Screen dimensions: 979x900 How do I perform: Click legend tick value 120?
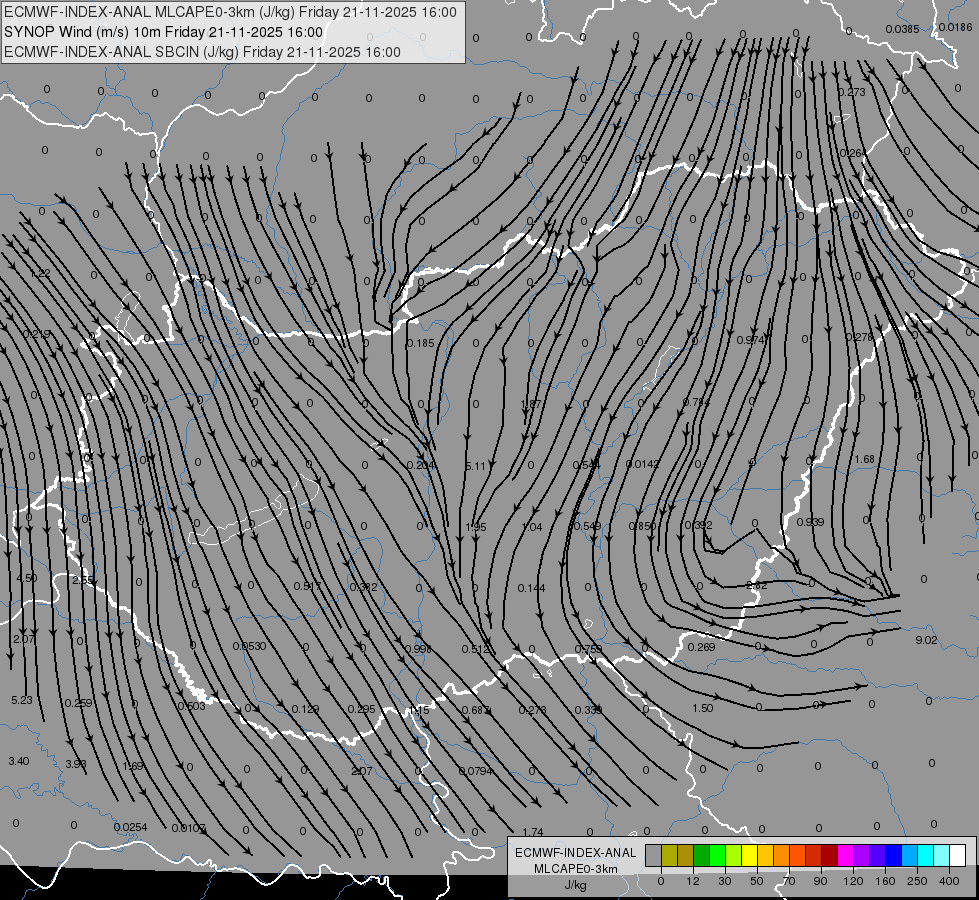[853, 881]
